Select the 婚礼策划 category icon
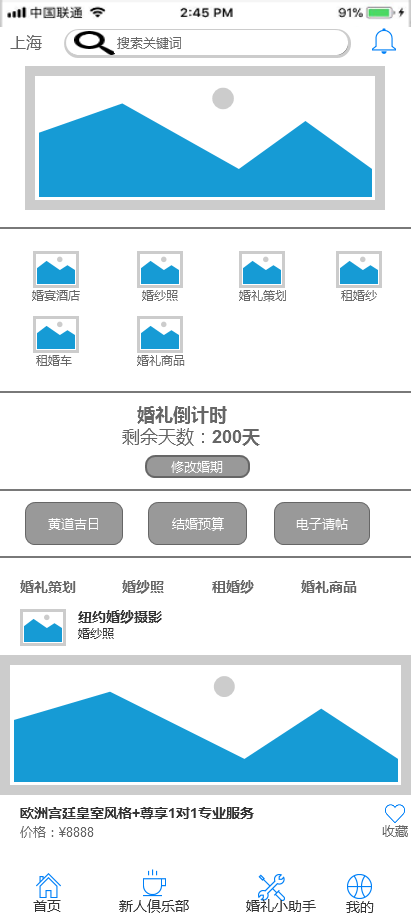 coord(262,269)
